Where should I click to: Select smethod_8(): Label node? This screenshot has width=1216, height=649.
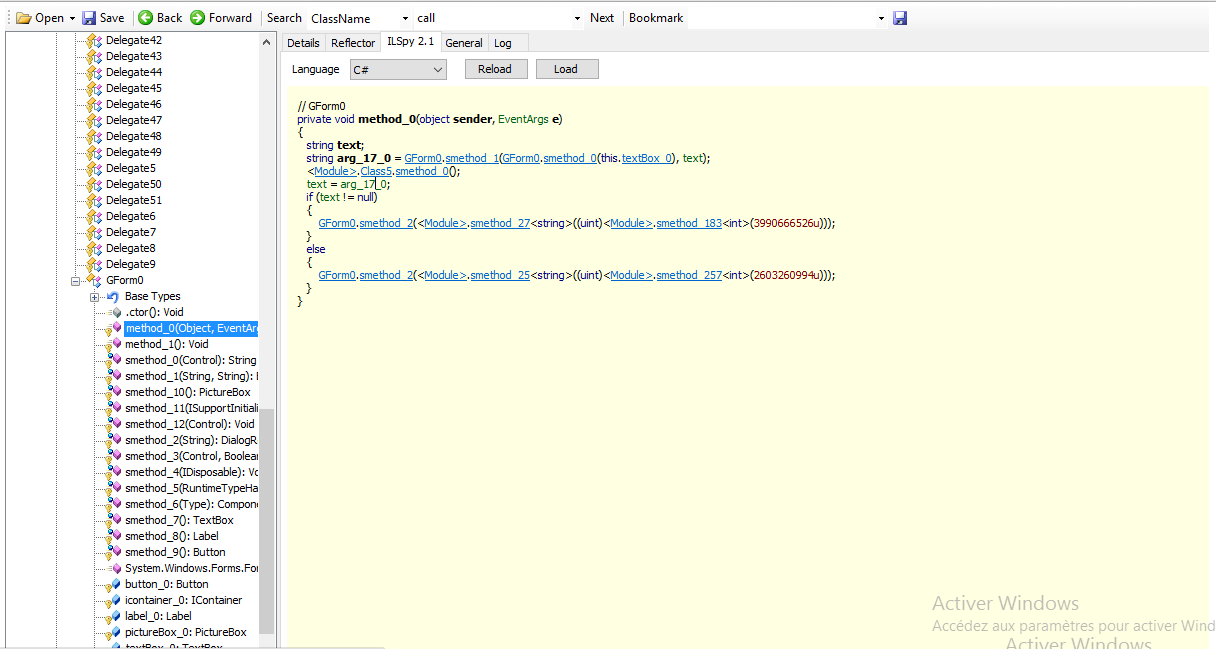pos(171,536)
